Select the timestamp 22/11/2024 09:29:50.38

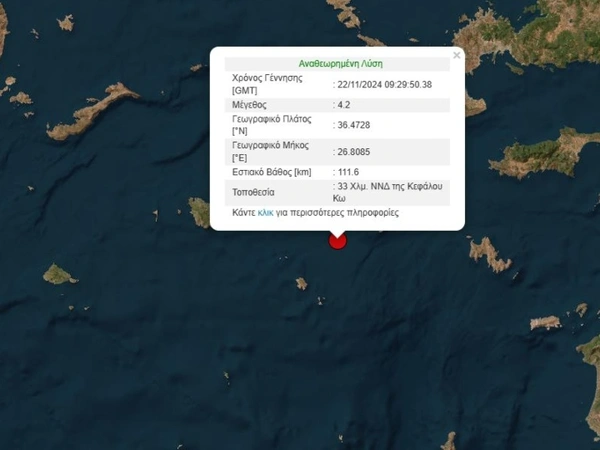click(385, 84)
